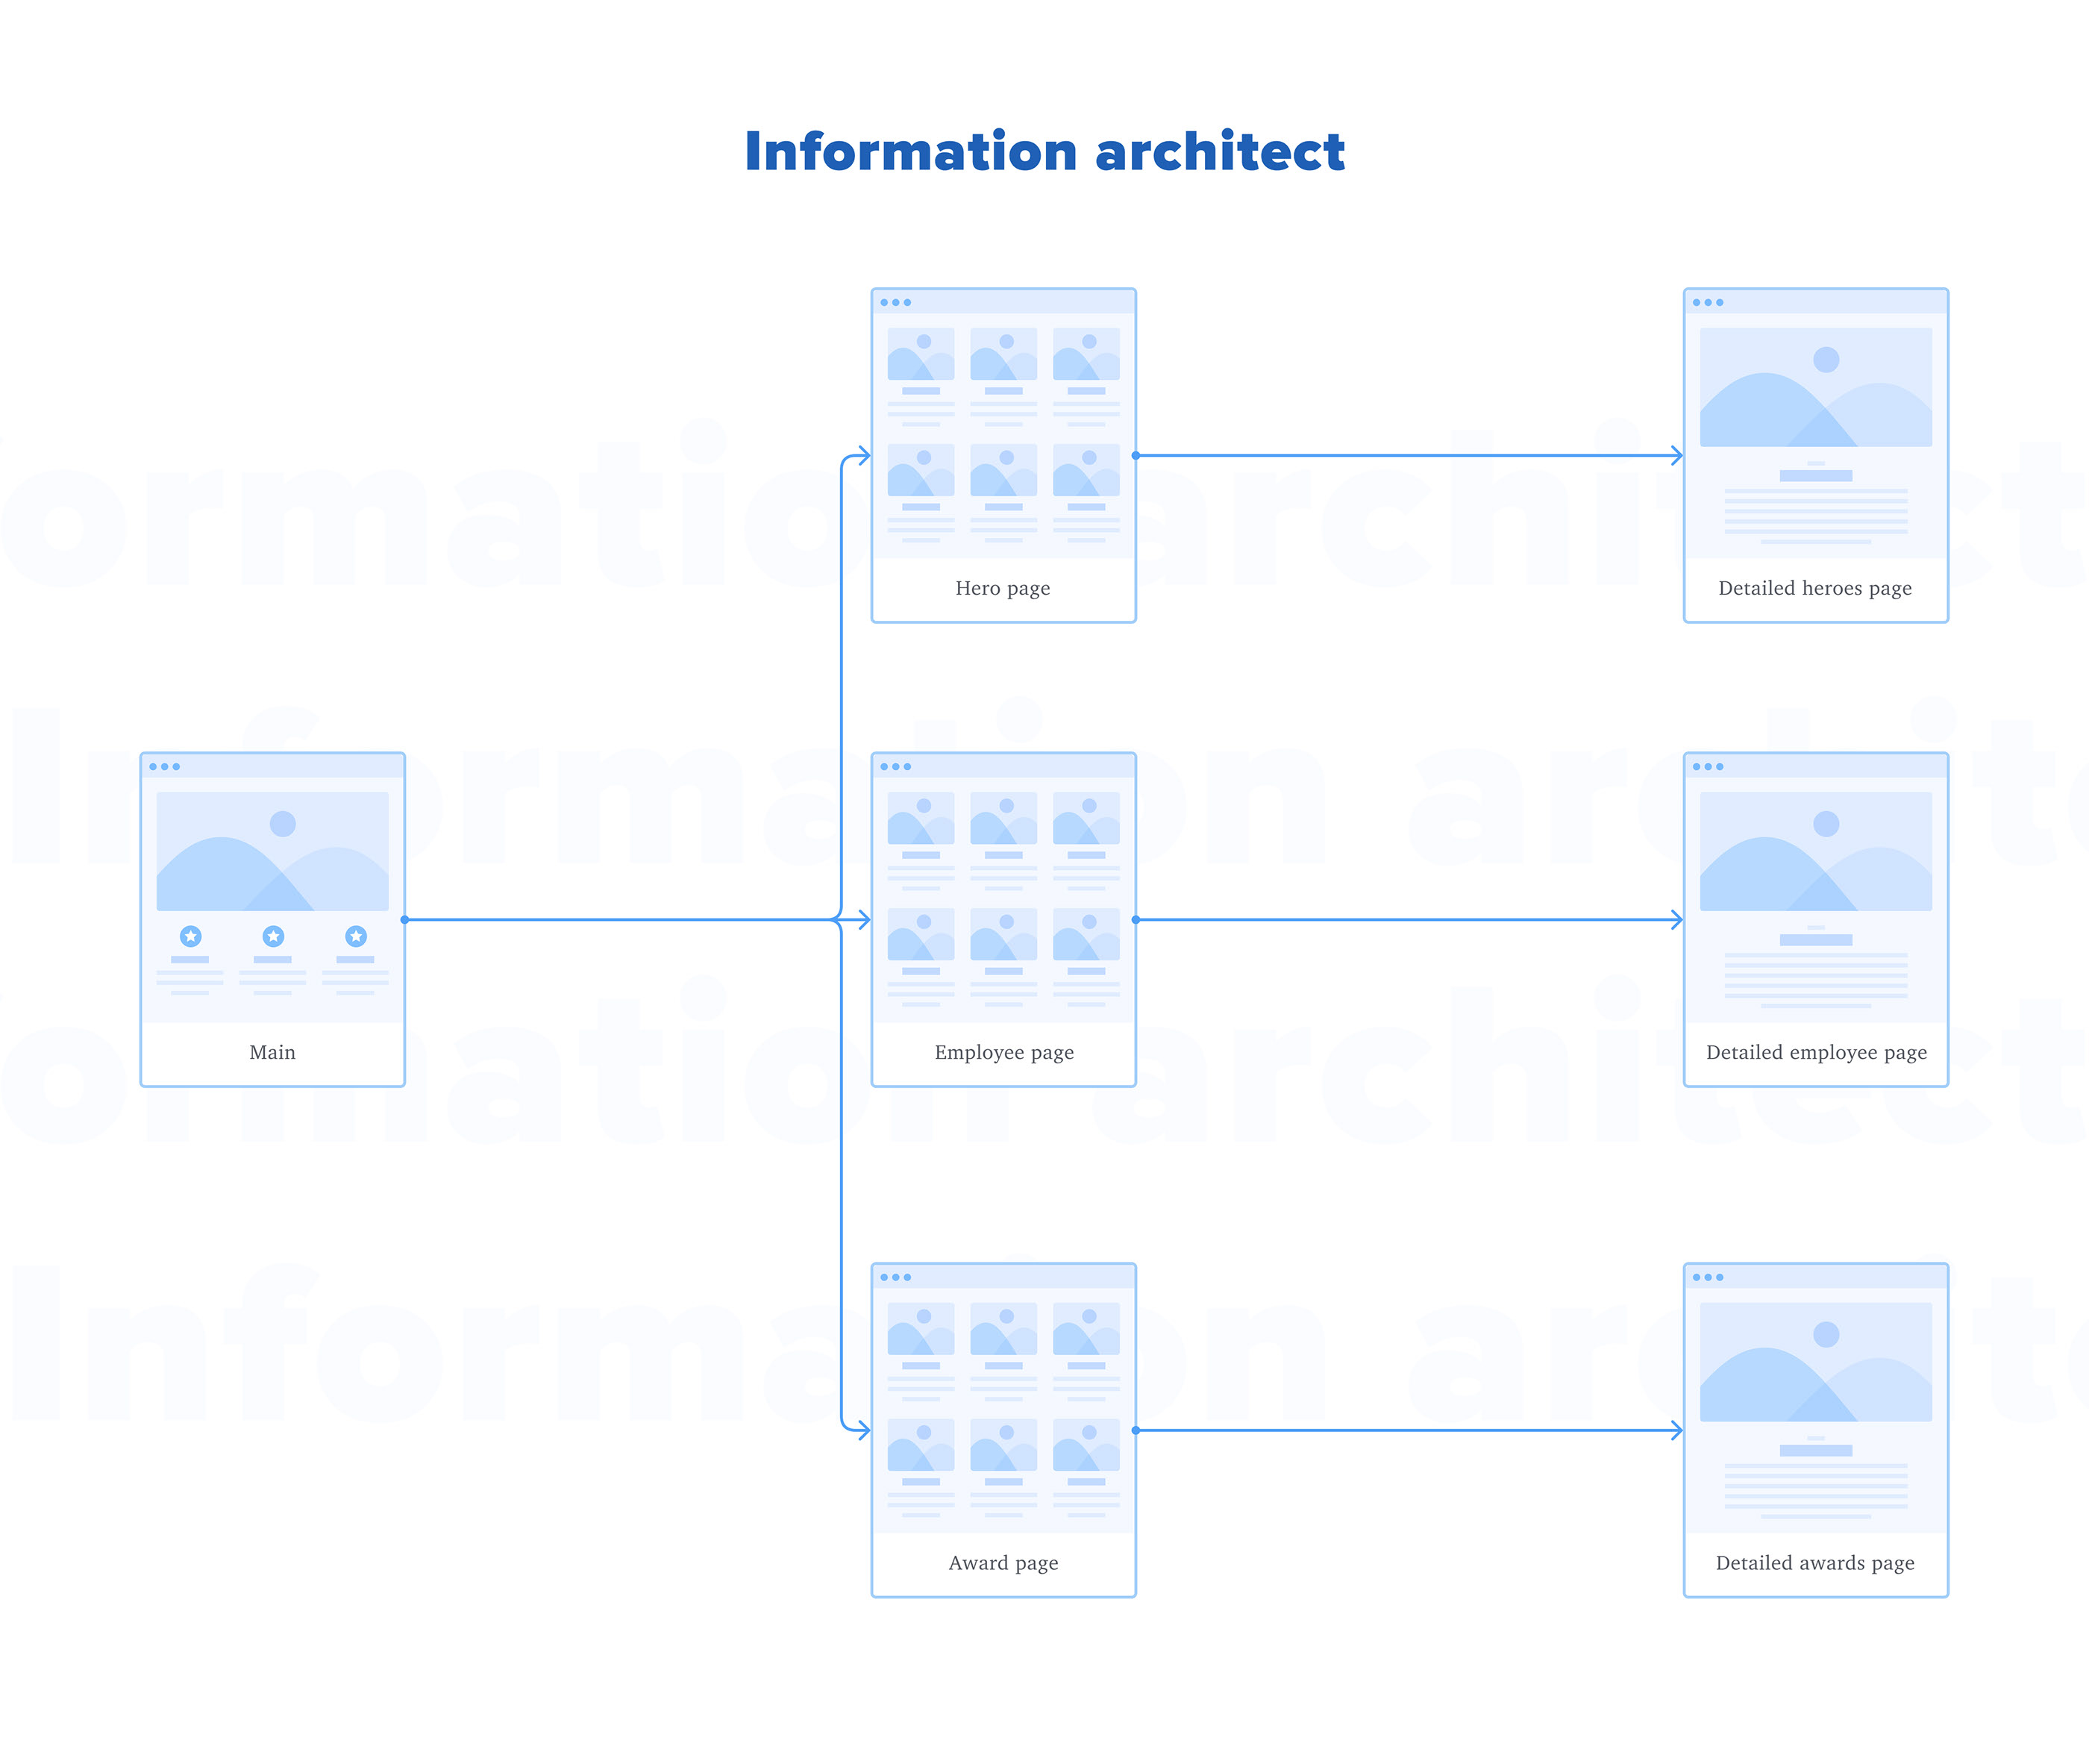Select the Hero page wireframe
2089x1764 pixels.
coord(1003,455)
